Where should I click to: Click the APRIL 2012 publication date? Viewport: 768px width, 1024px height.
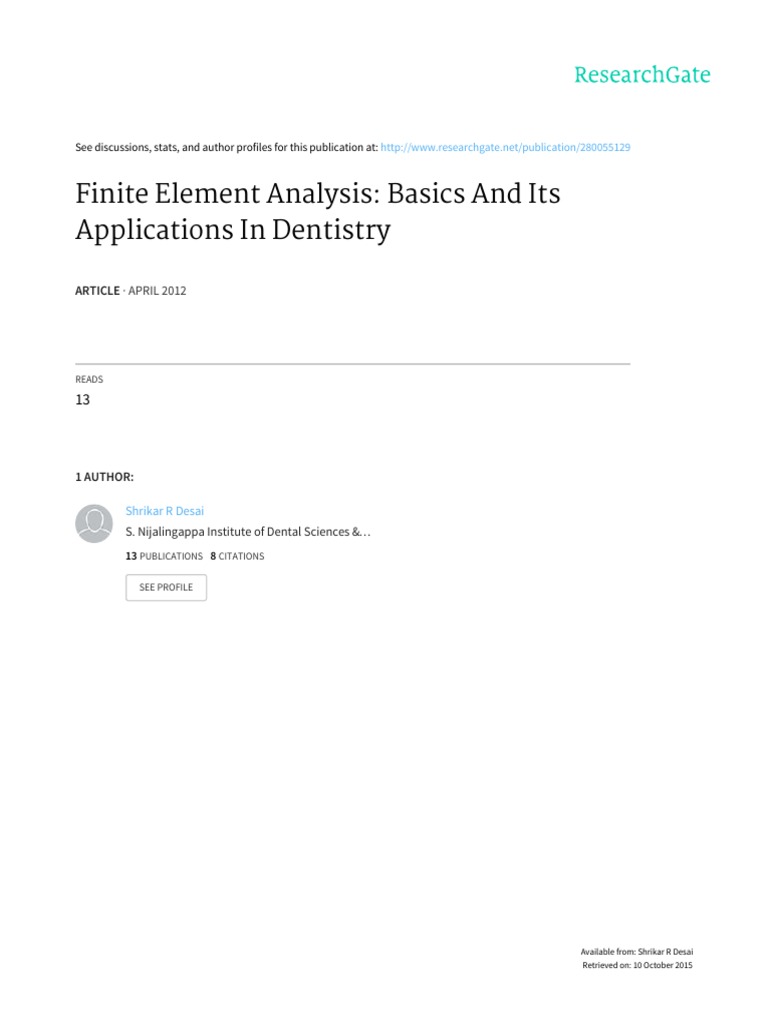155,291
